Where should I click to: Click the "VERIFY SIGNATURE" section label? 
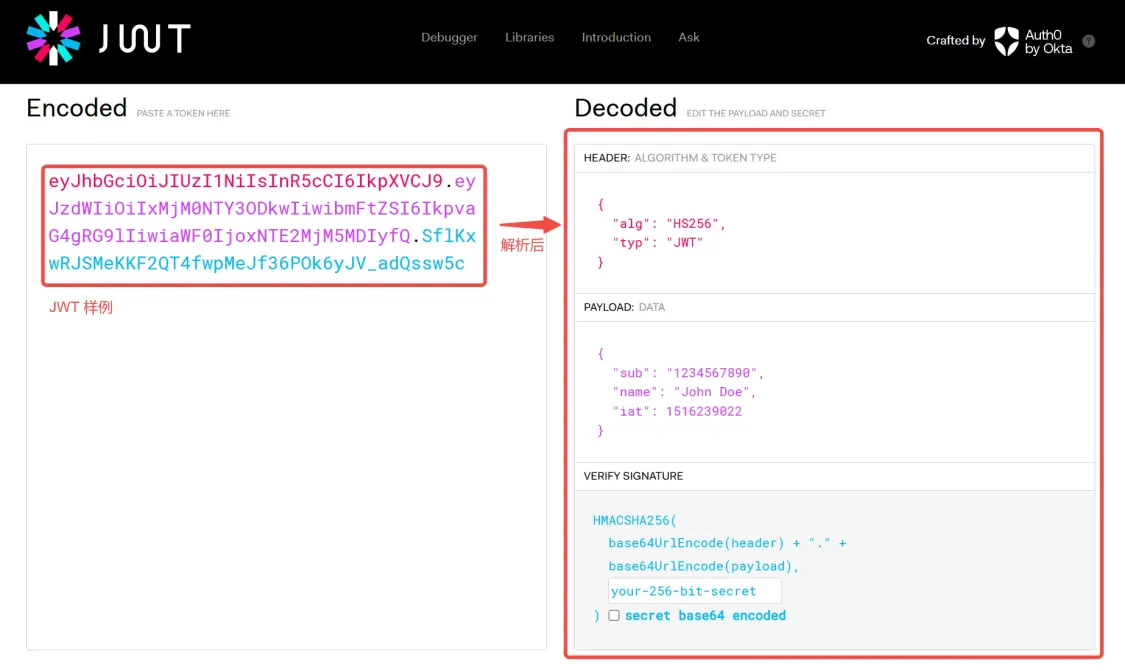point(634,476)
